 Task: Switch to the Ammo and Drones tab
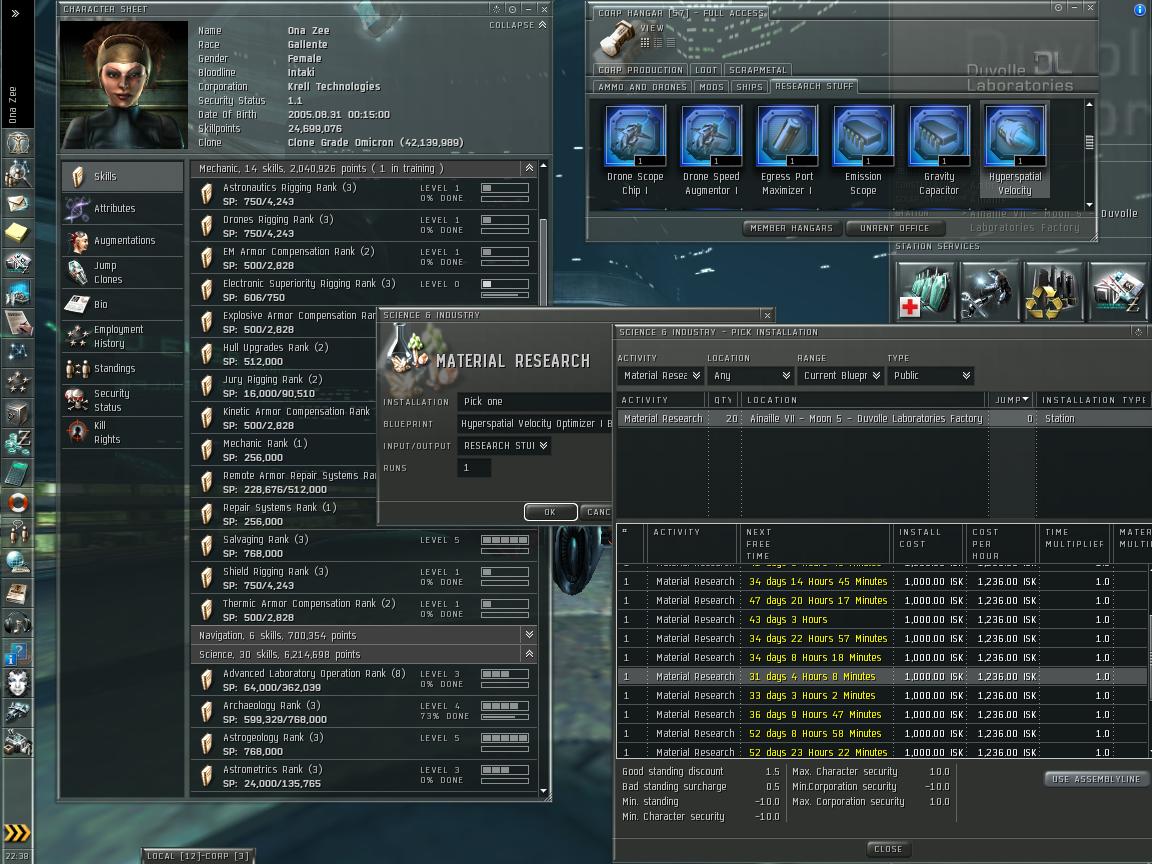pyautogui.click(x=643, y=87)
